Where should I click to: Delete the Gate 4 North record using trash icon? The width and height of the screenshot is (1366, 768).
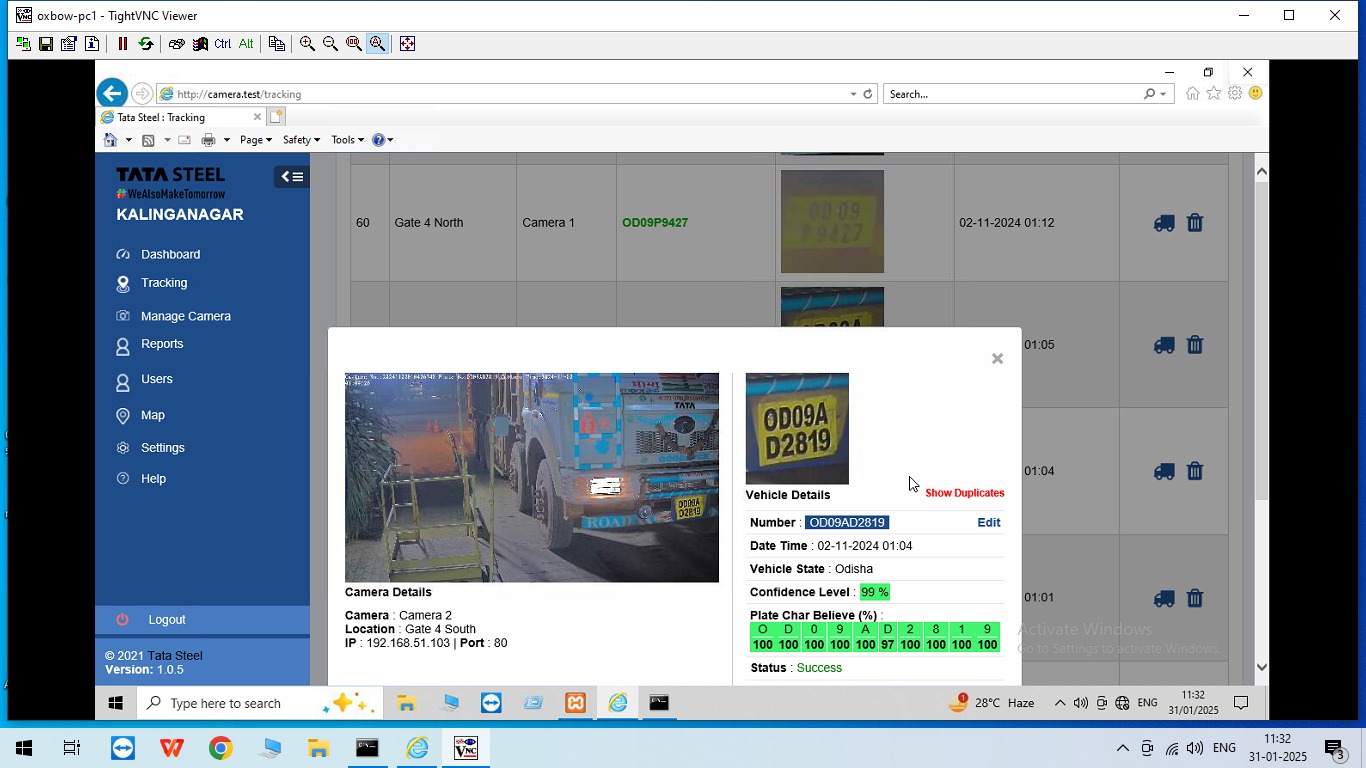[1195, 223]
